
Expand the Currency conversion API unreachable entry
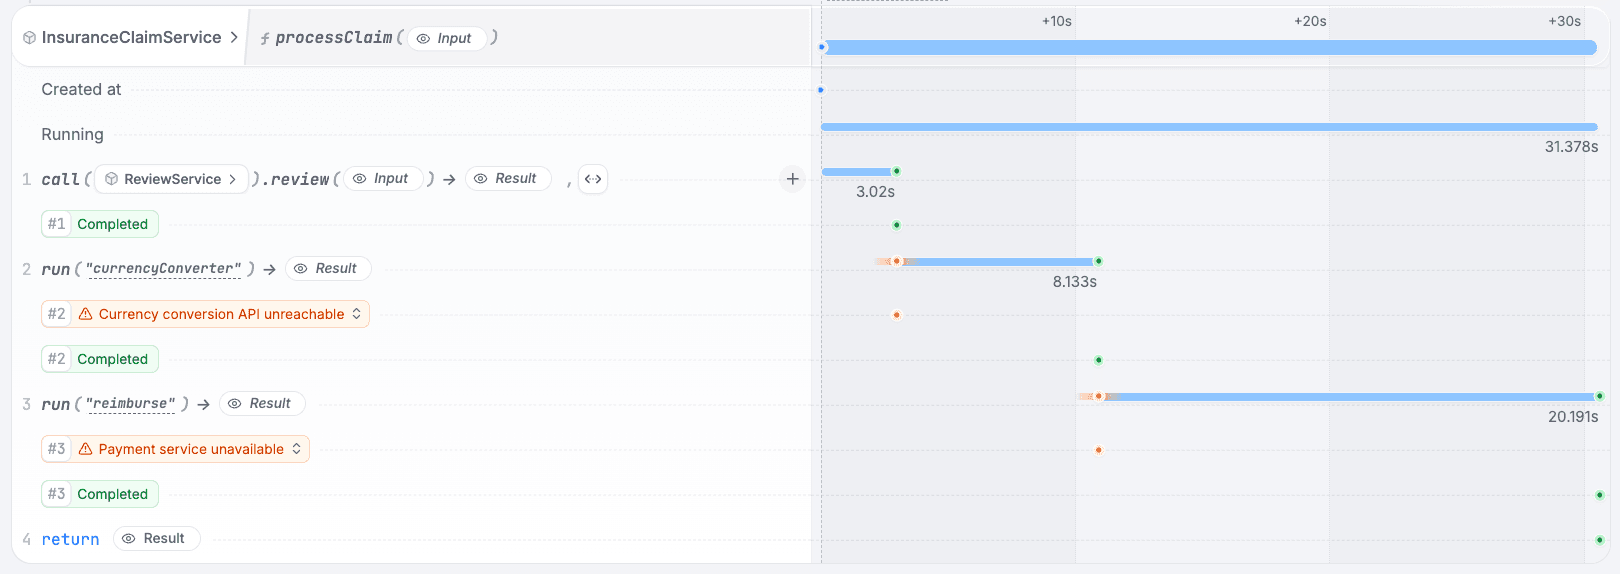(x=206, y=314)
